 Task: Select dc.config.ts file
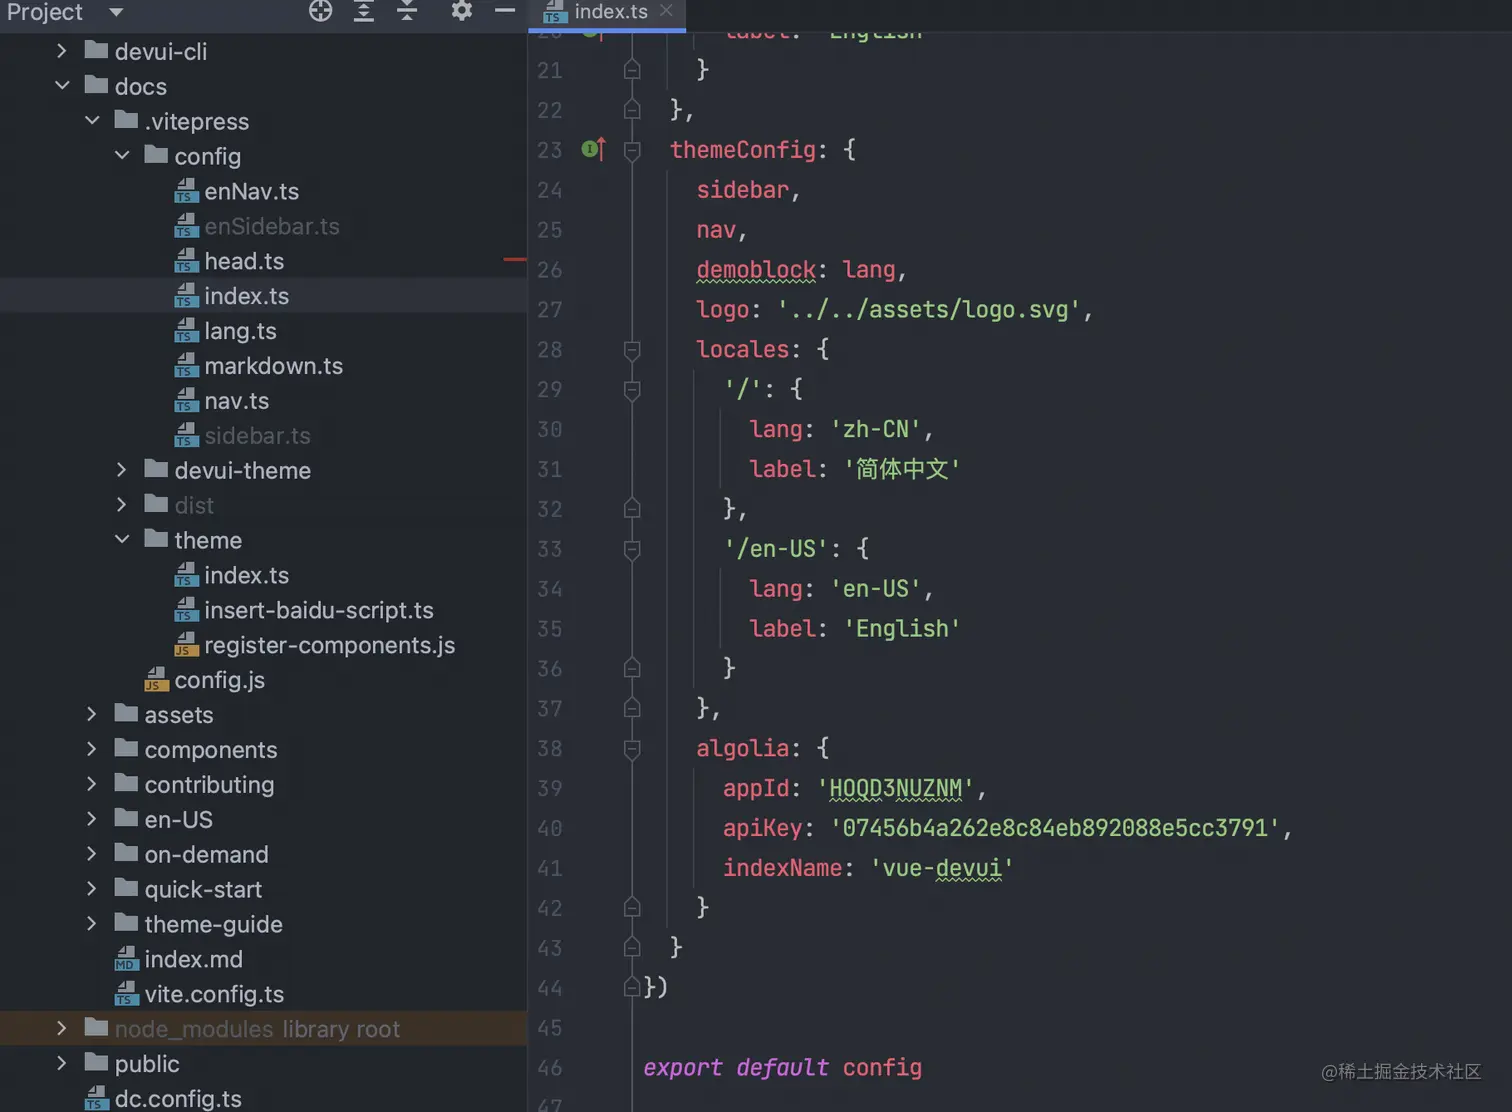(177, 1098)
